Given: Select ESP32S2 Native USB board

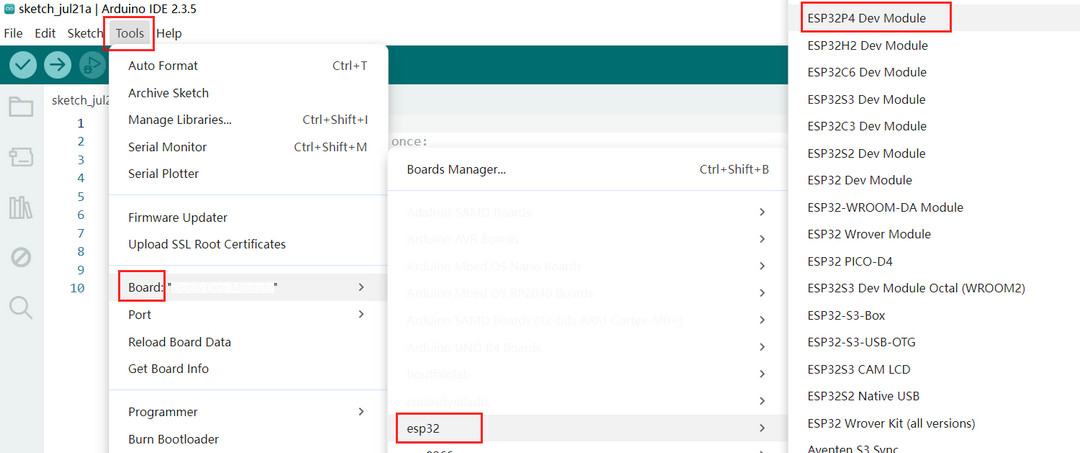Looking at the screenshot, I should [x=934, y=396].
